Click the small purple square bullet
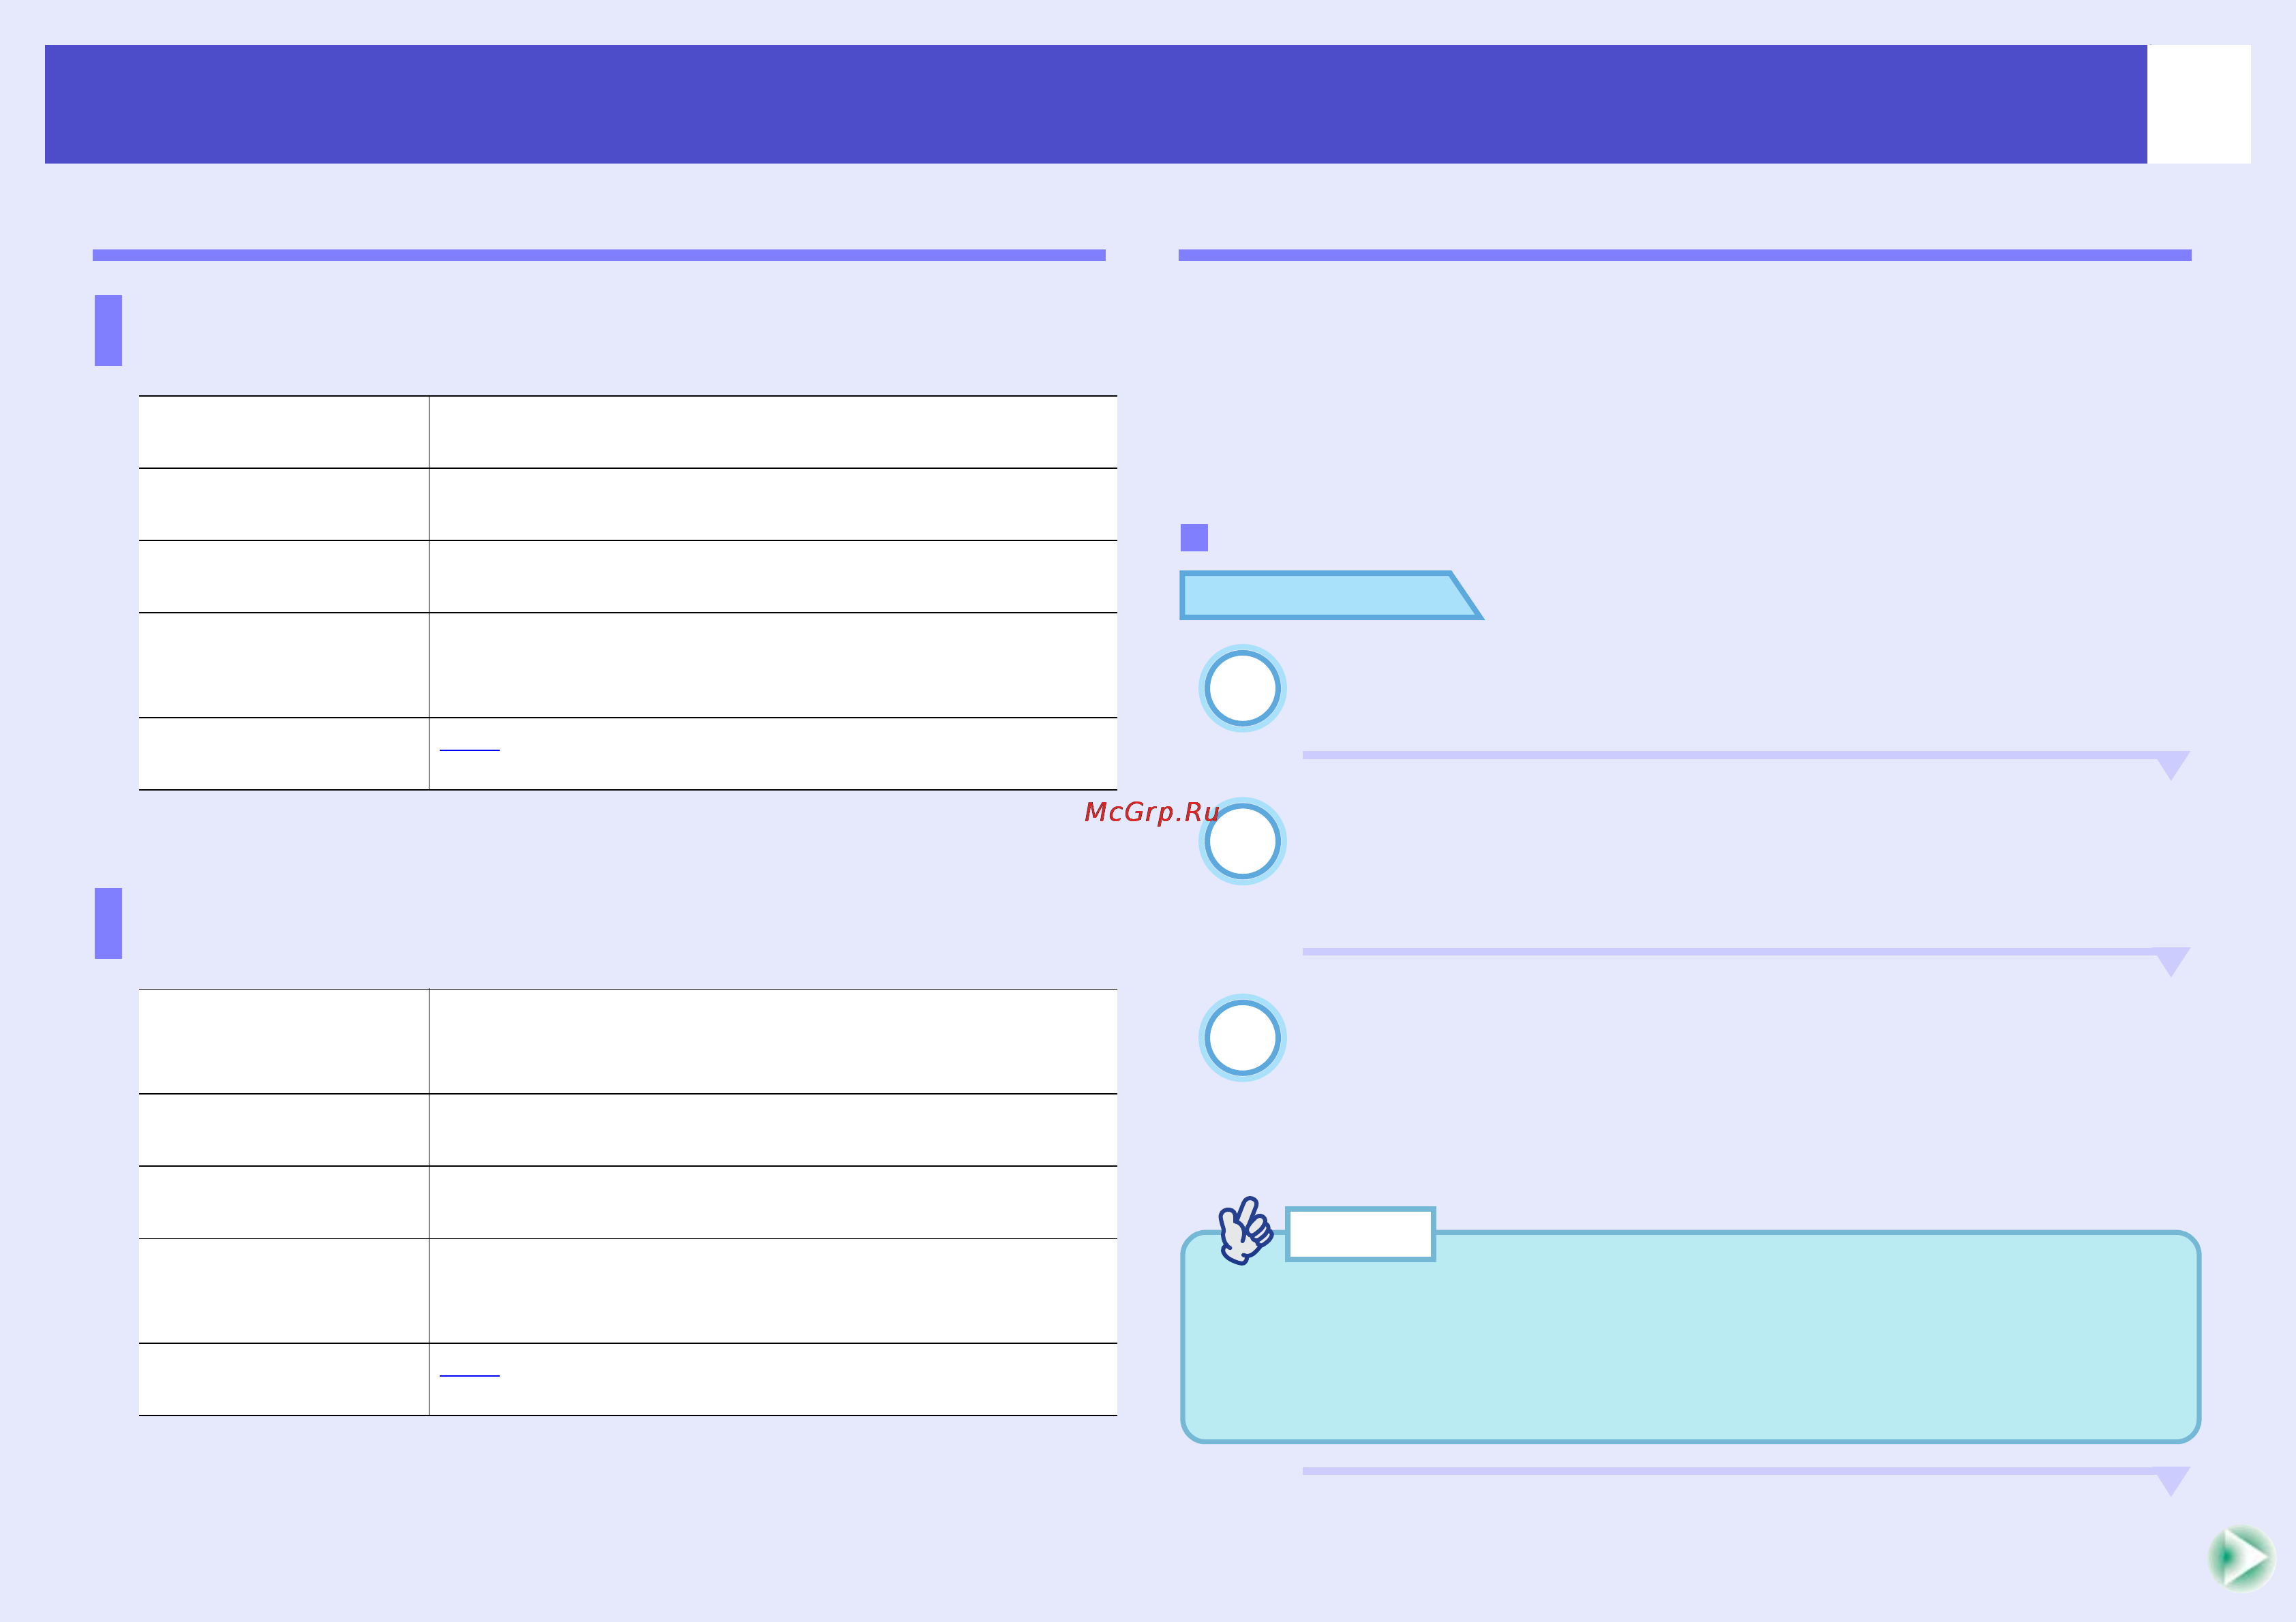Viewport: 2296px width, 1622px height. (x=1194, y=537)
